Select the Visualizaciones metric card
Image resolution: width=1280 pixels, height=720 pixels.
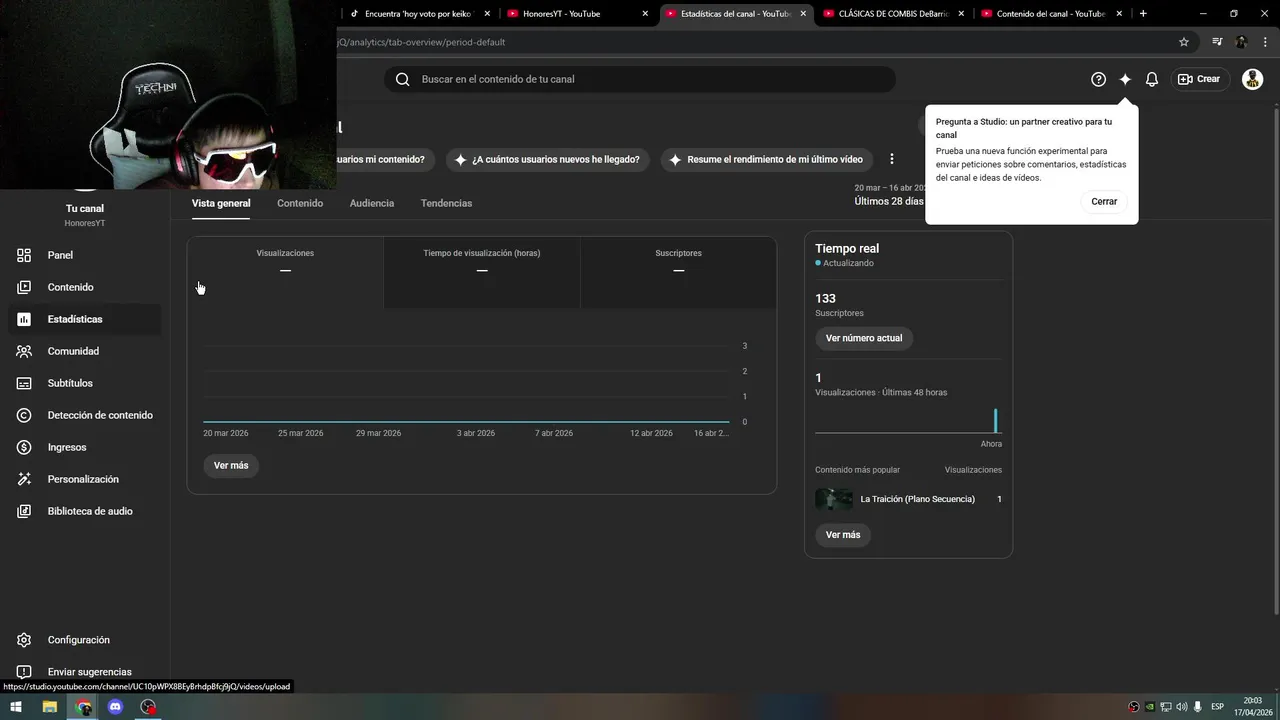(x=285, y=272)
